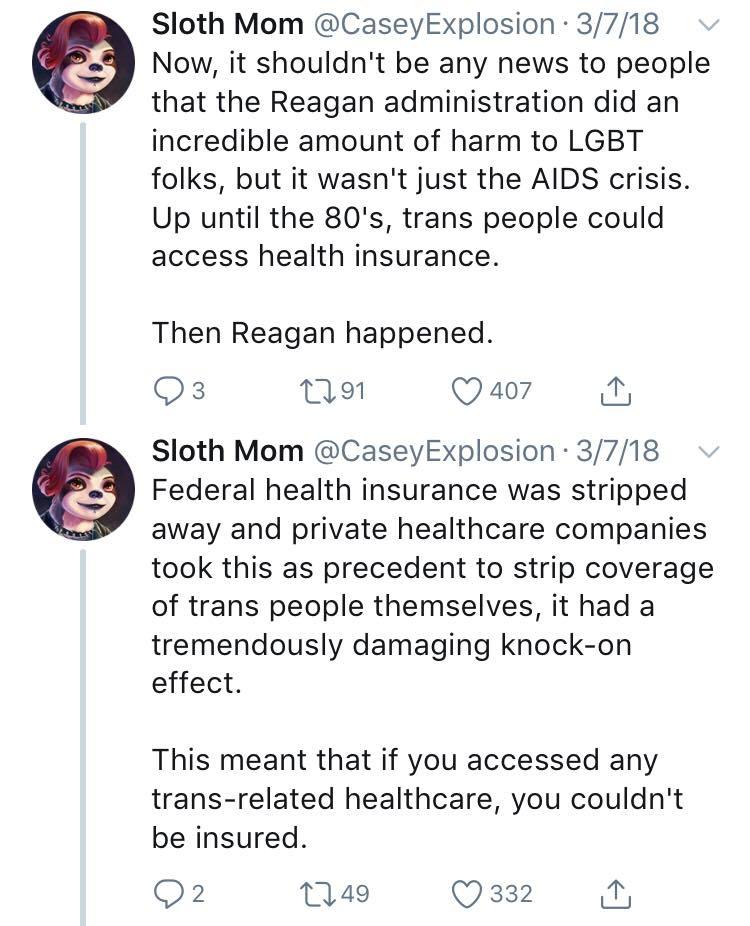Open Sloth Mom's name on first tweet

click(x=227, y=25)
